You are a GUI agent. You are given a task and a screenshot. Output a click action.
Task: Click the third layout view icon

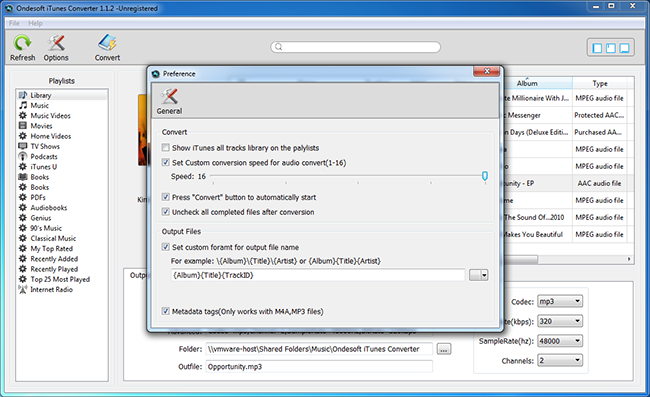coord(624,48)
